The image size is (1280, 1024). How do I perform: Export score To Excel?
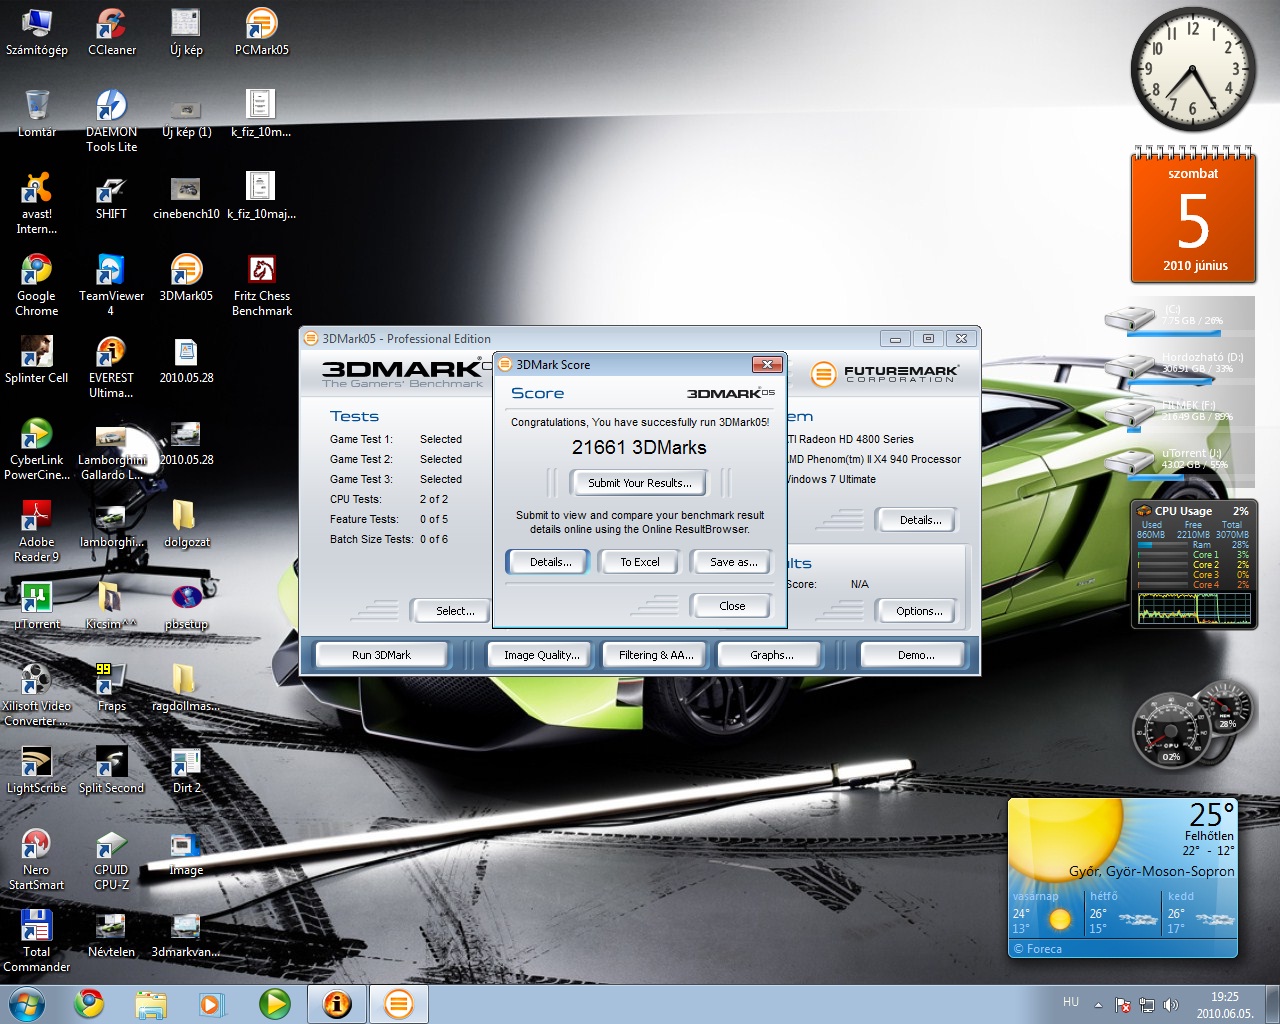point(640,562)
